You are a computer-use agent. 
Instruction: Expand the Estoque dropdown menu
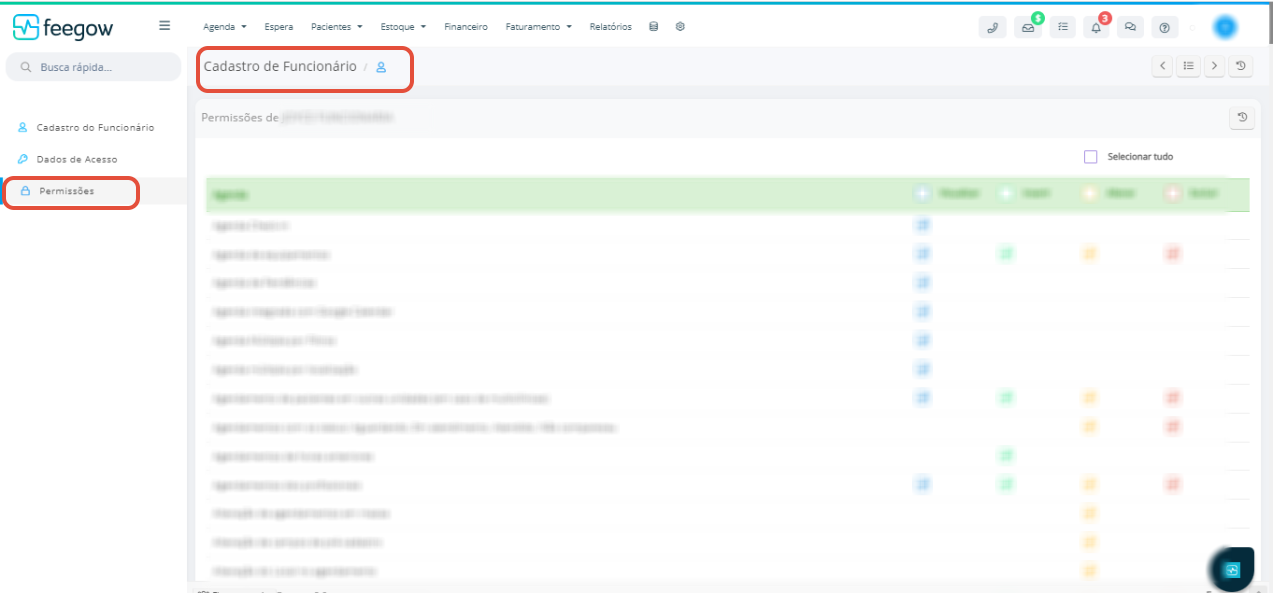click(x=403, y=27)
